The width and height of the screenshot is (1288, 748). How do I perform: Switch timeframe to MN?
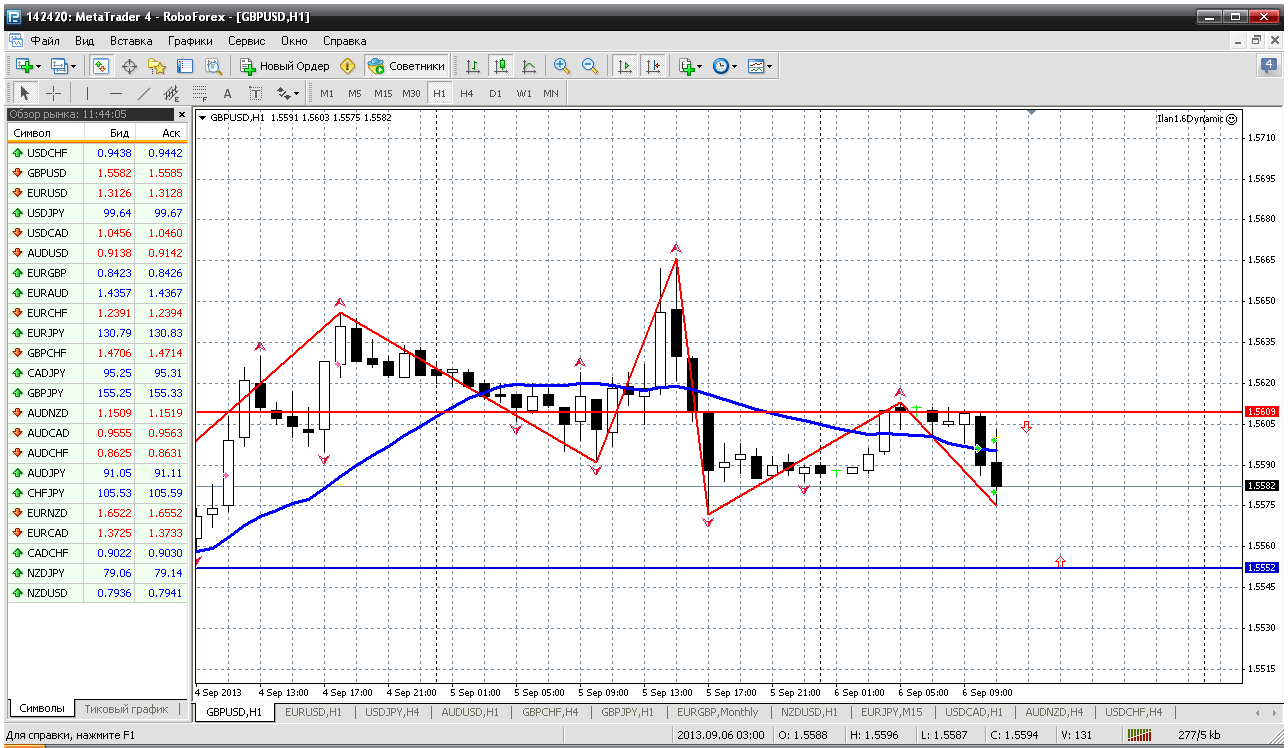pyautogui.click(x=551, y=93)
